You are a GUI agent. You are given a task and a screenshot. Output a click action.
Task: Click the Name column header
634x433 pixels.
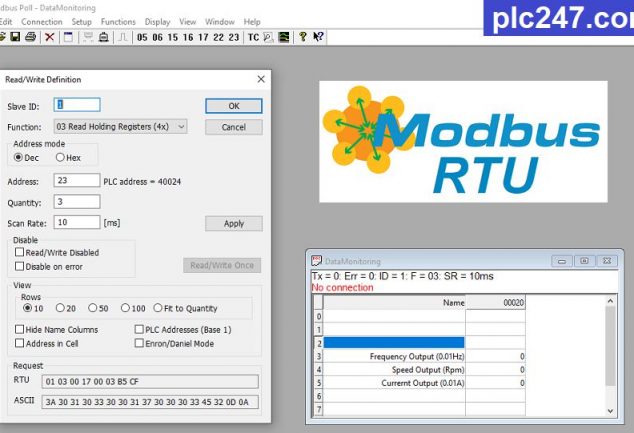(394, 302)
